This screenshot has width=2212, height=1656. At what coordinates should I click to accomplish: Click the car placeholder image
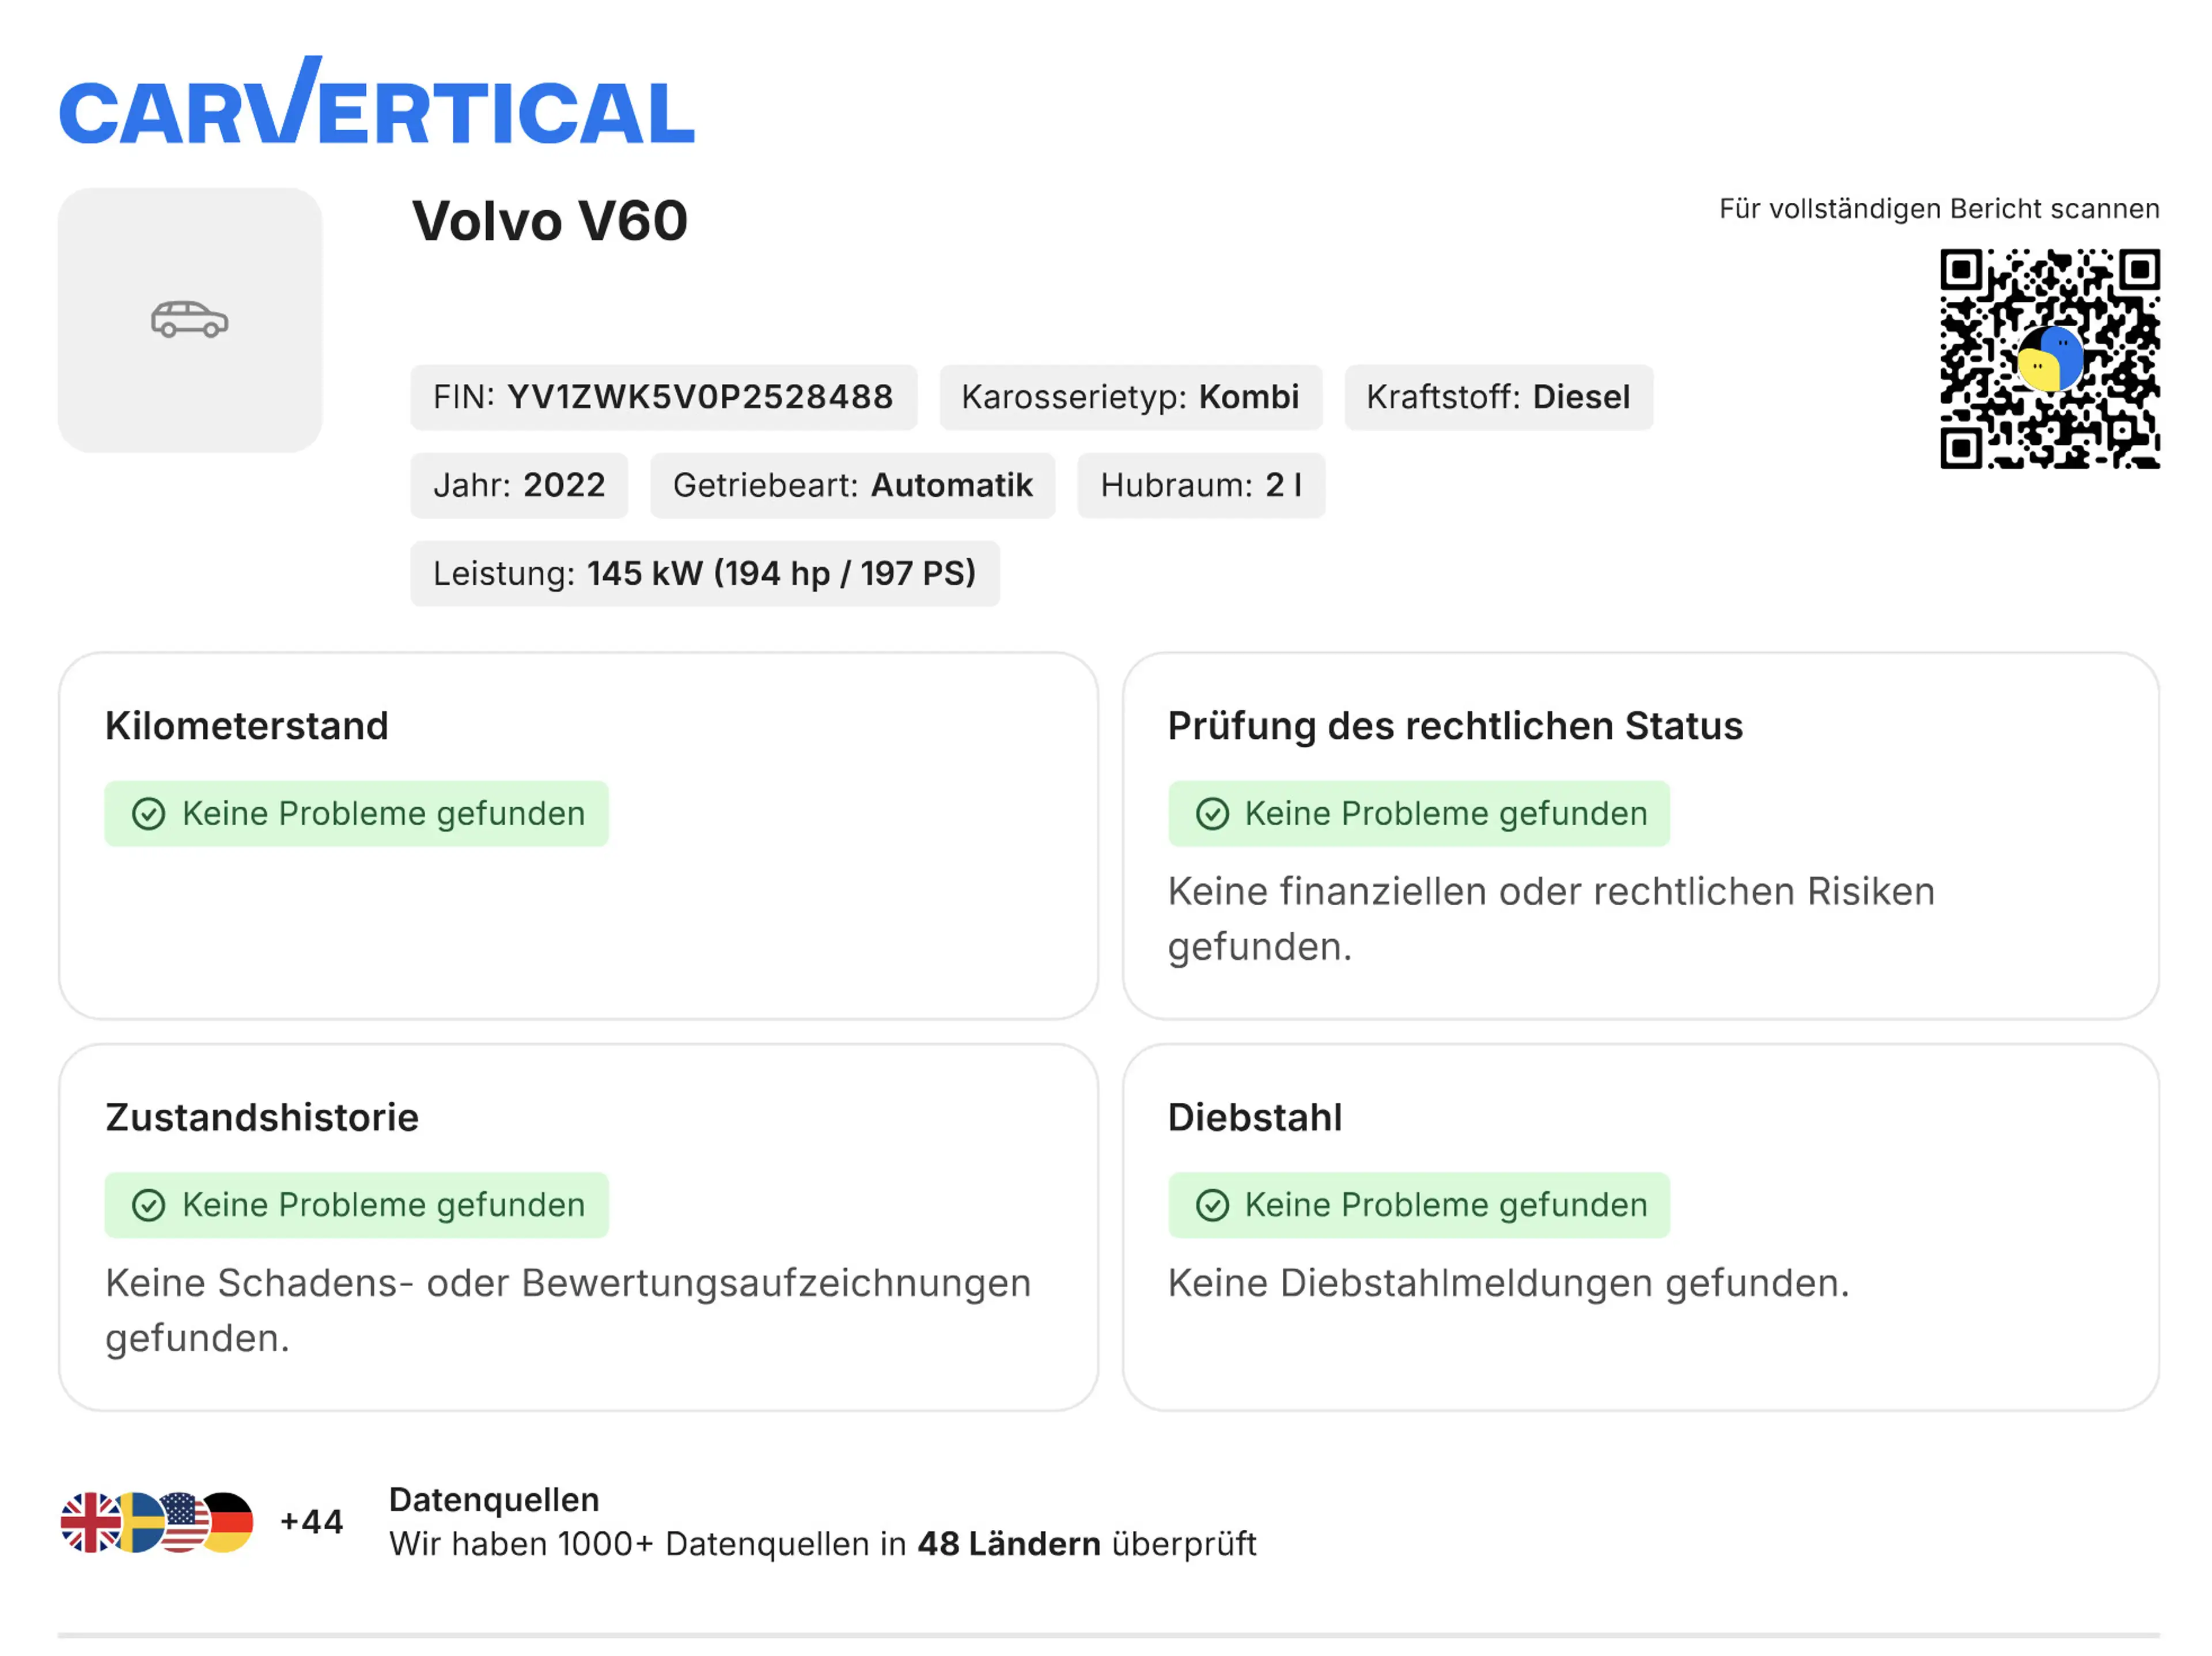[190, 320]
